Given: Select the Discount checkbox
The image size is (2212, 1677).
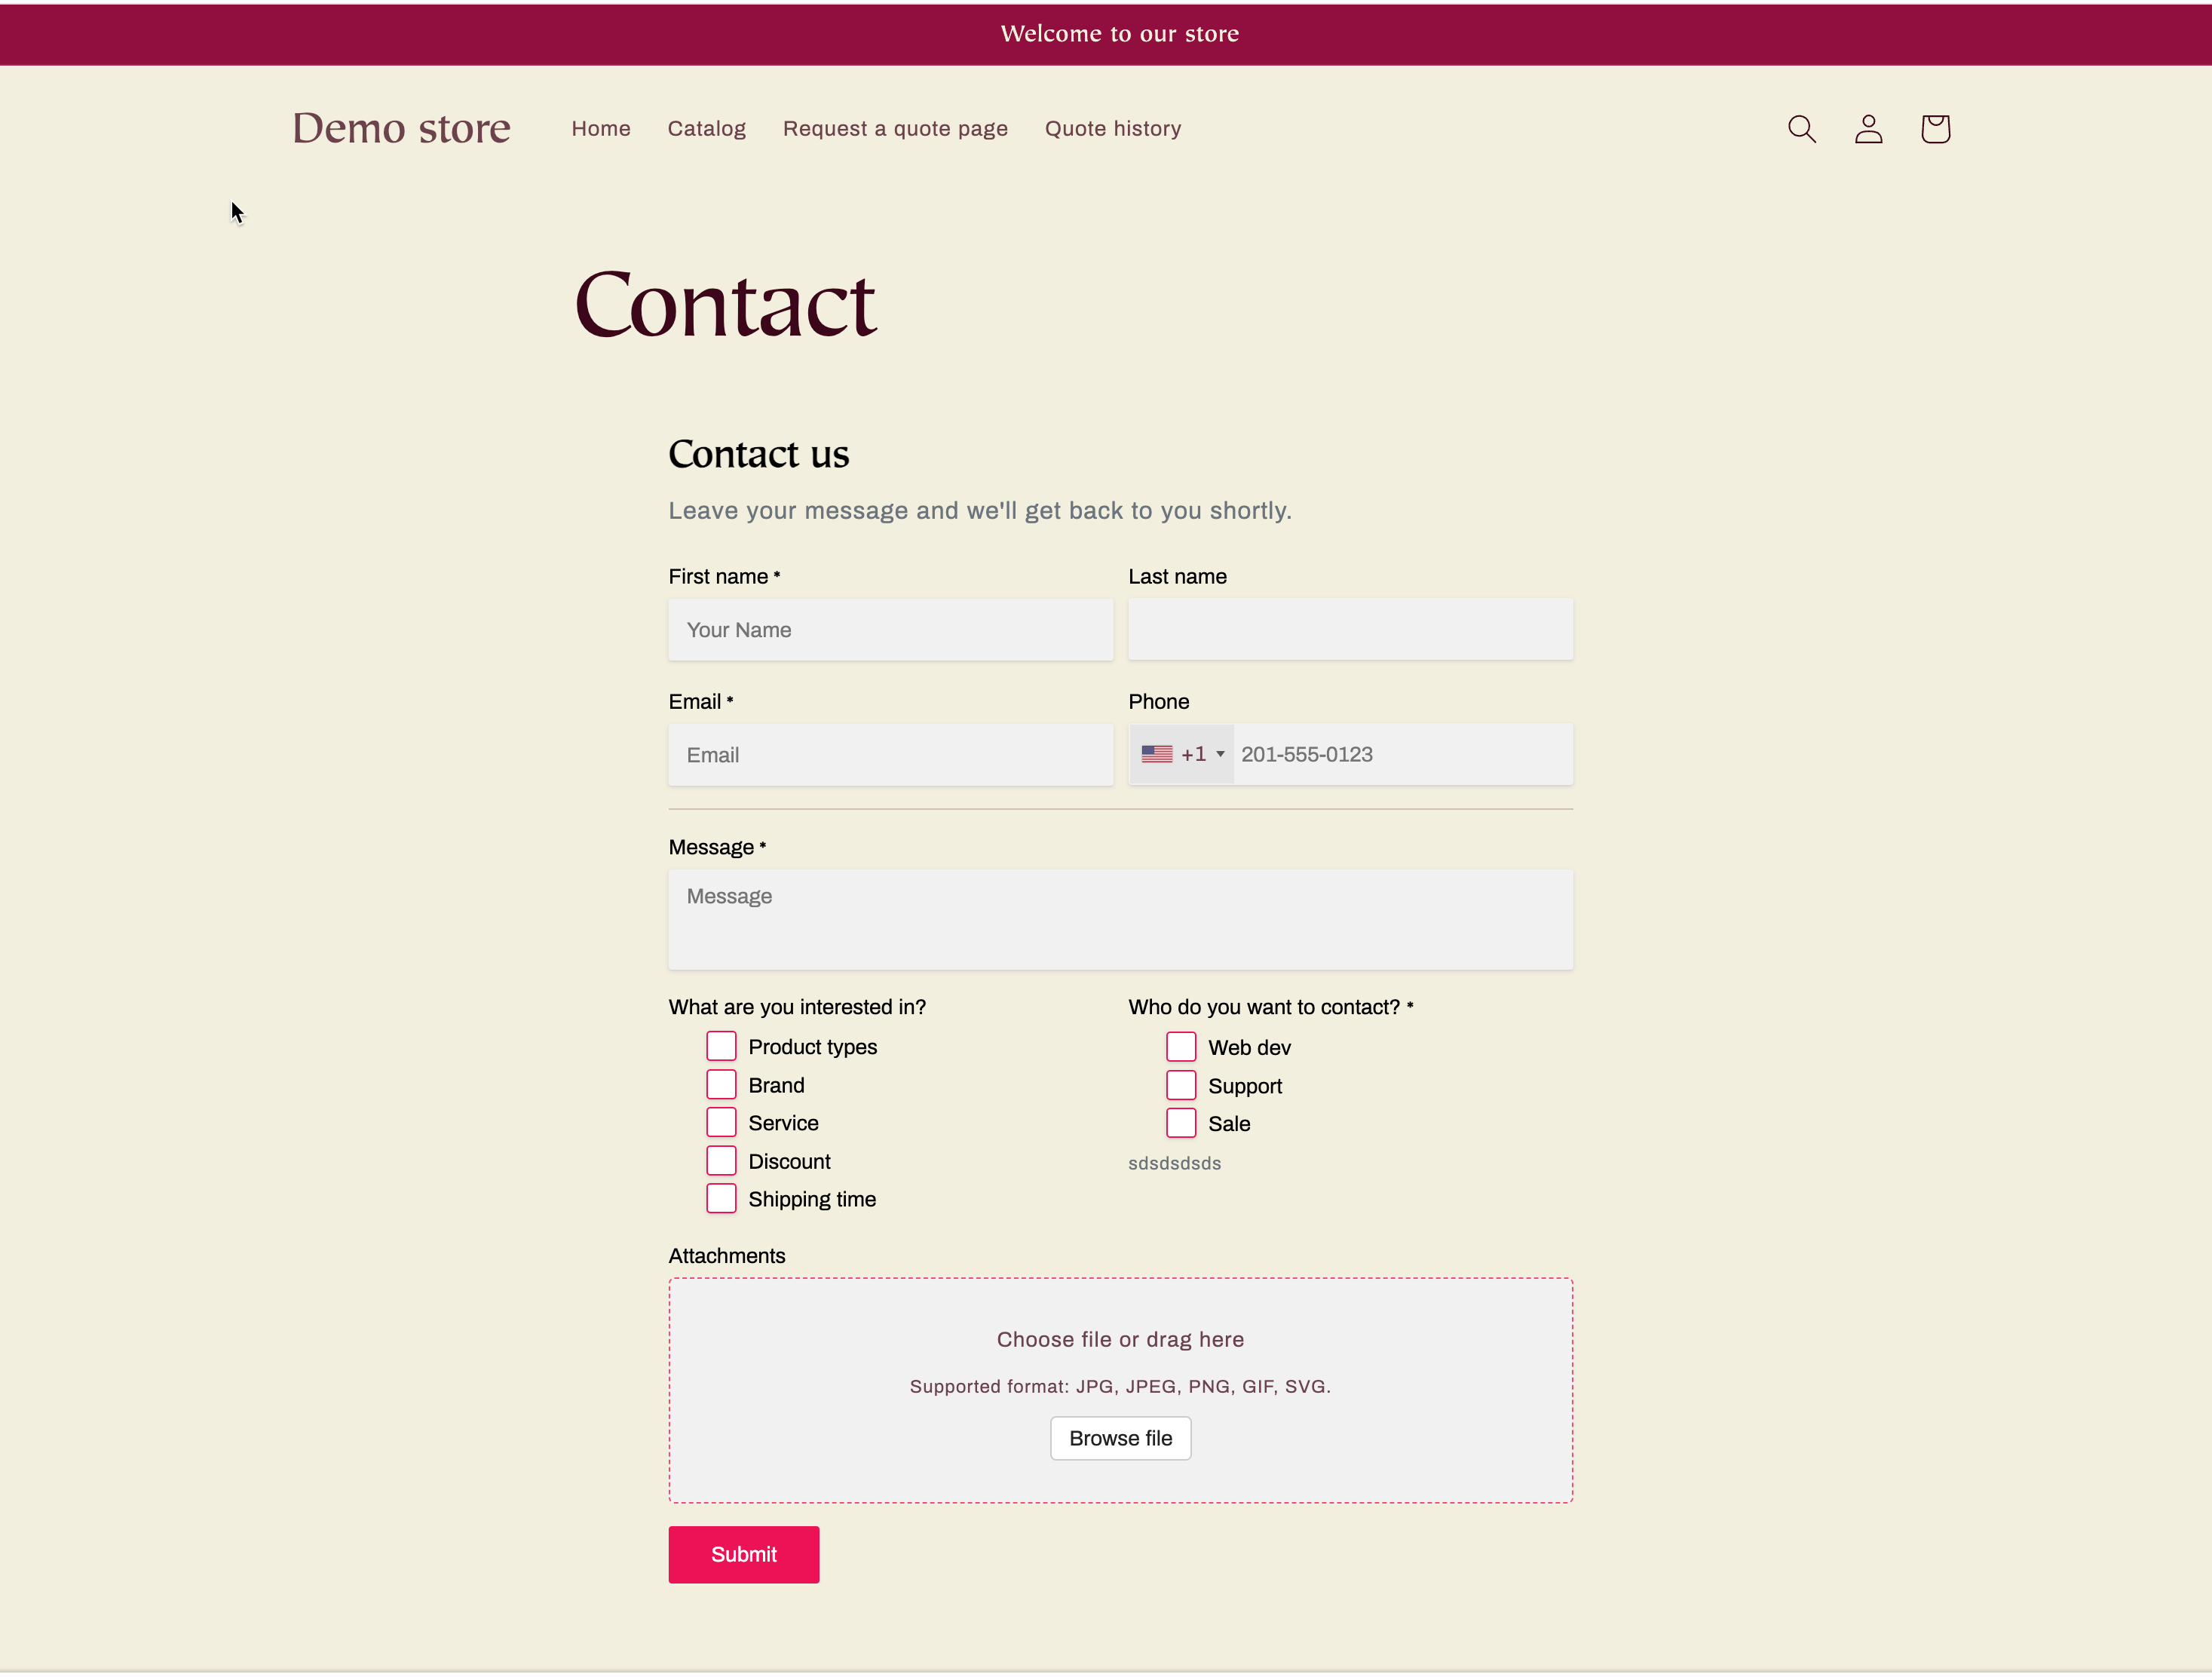Looking at the screenshot, I should pos(721,1160).
